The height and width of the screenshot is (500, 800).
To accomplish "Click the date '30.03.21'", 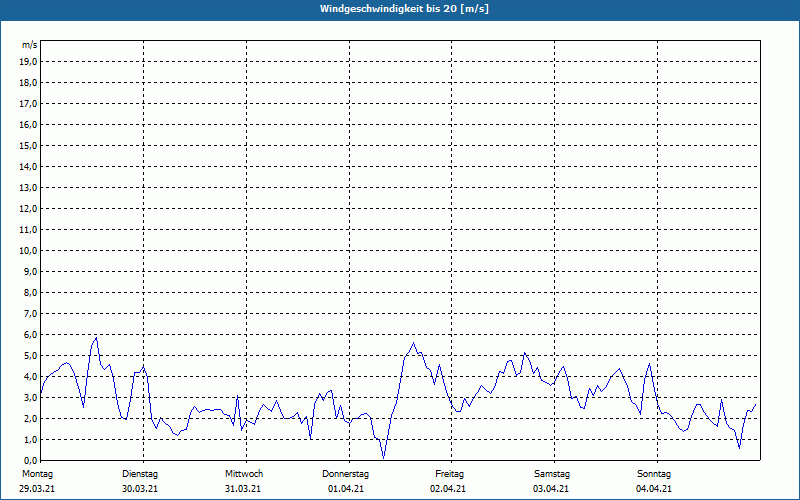I will 140,489.
